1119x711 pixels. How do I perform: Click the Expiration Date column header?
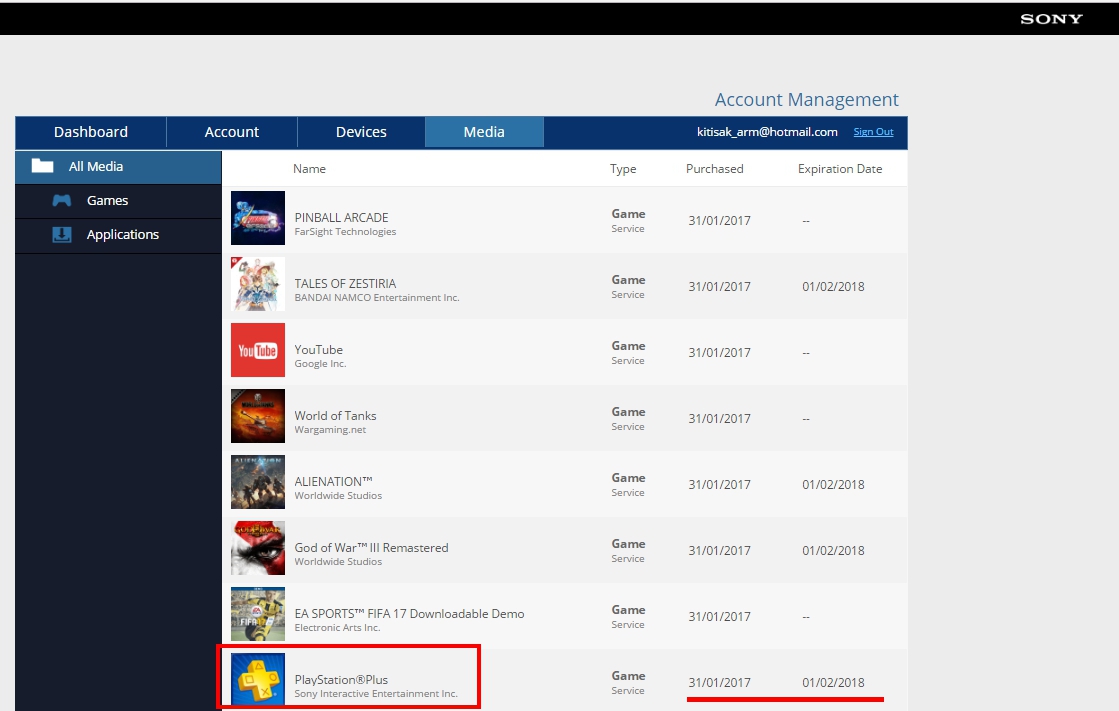click(x=840, y=169)
